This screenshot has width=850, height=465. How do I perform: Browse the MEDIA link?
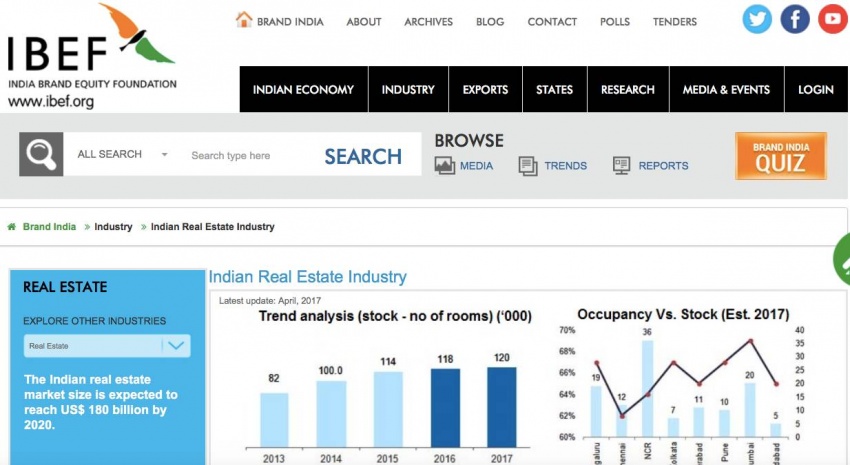point(476,166)
